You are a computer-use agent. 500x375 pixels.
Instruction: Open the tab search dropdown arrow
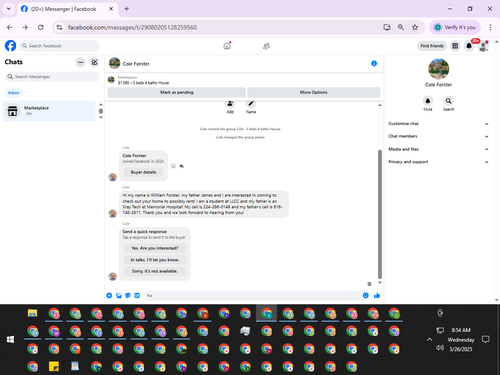click(x=9, y=9)
